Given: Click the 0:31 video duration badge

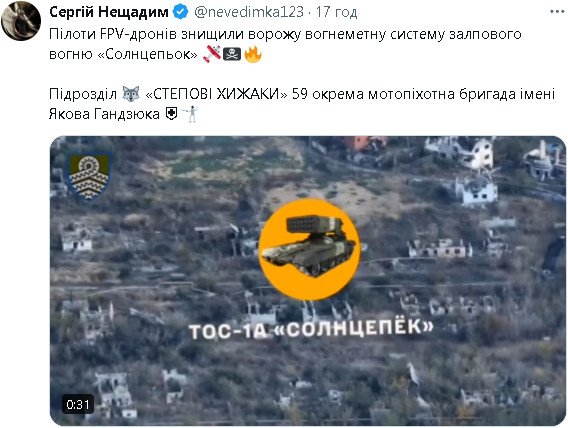Looking at the screenshot, I should 78,404.
